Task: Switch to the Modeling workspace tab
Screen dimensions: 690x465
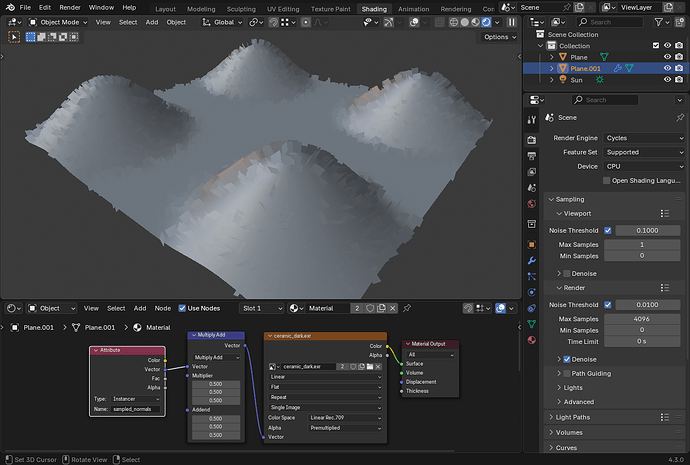Action: [201, 9]
